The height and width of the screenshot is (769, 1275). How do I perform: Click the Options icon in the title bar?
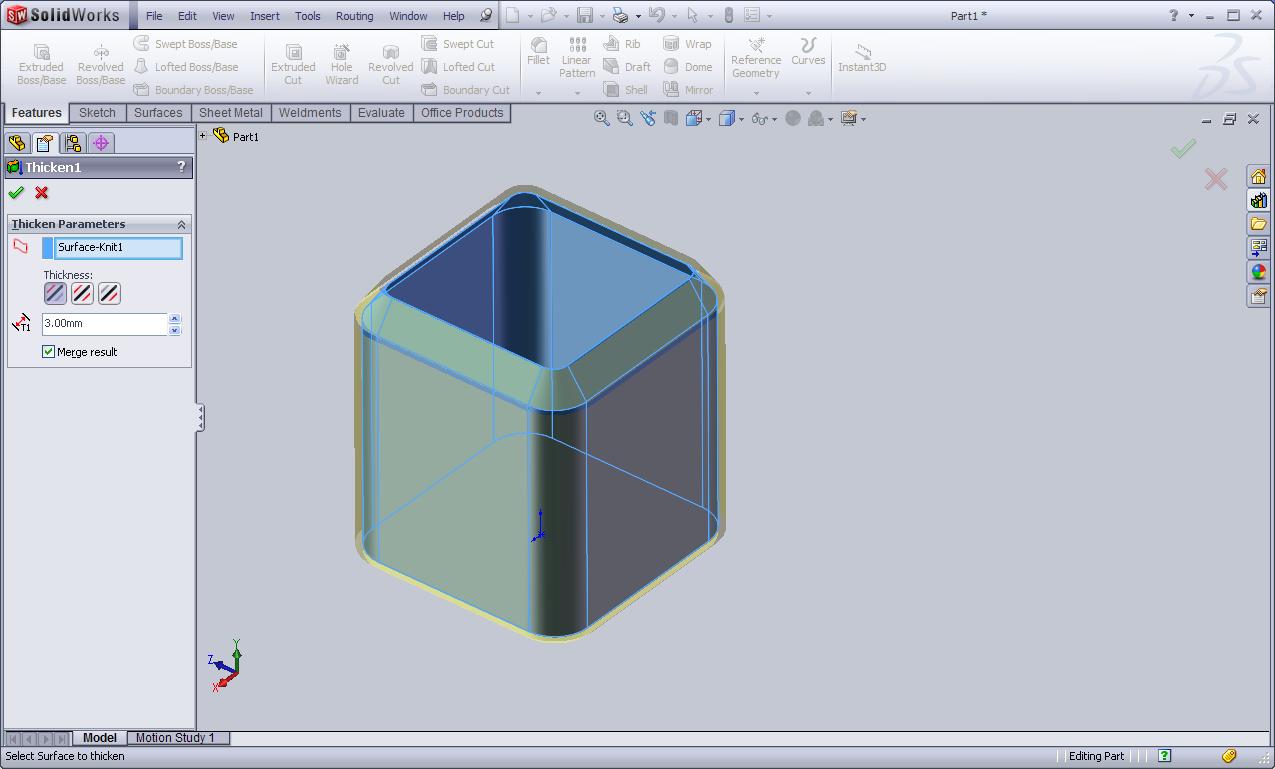[x=752, y=15]
